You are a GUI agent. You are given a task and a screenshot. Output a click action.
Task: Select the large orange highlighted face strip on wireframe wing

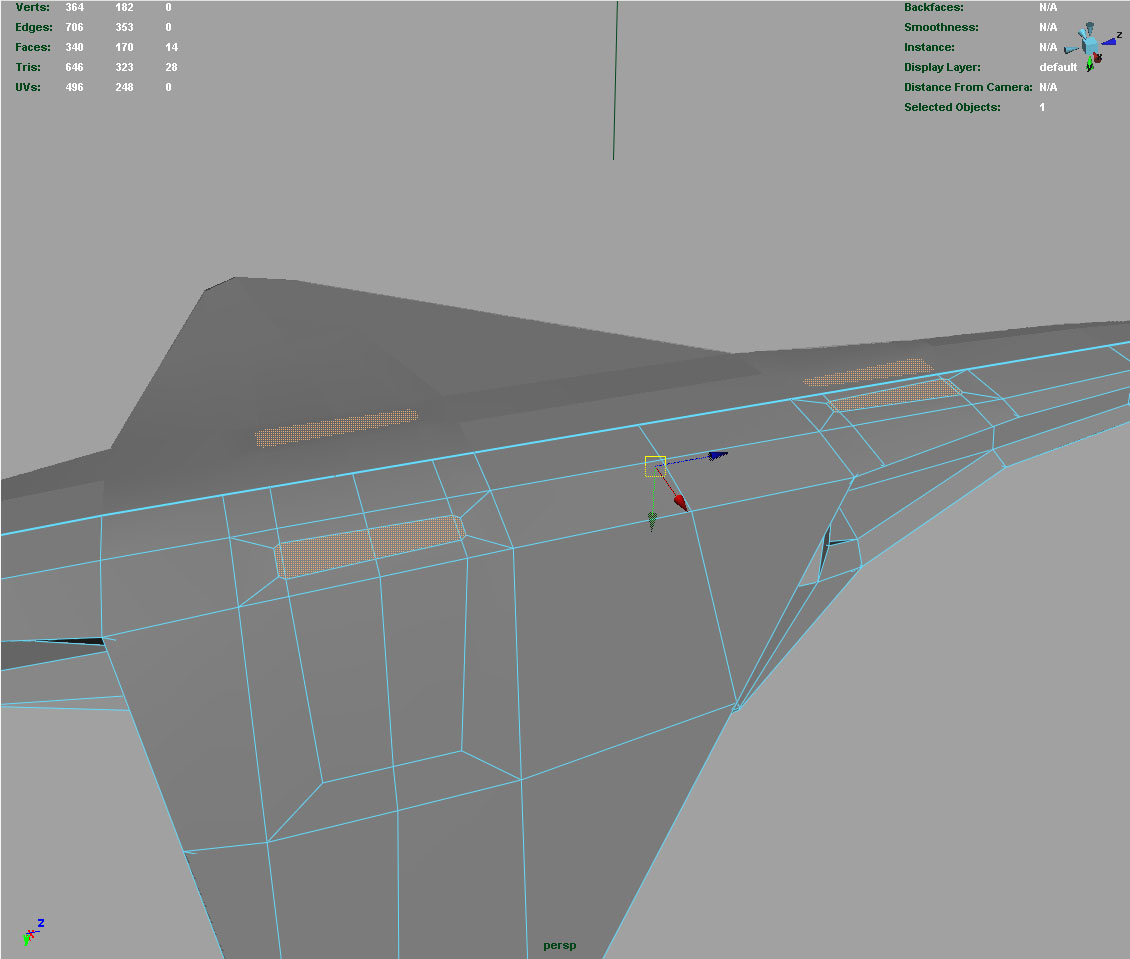[x=370, y=546]
